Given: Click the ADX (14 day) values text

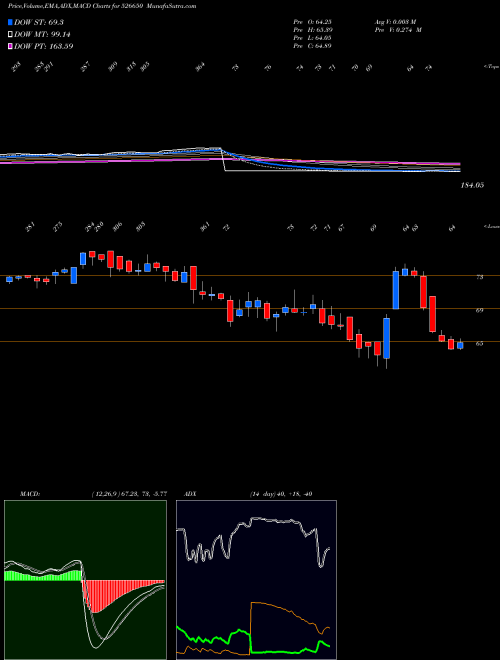Looking at the screenshot, I should [x=280, y=494].
